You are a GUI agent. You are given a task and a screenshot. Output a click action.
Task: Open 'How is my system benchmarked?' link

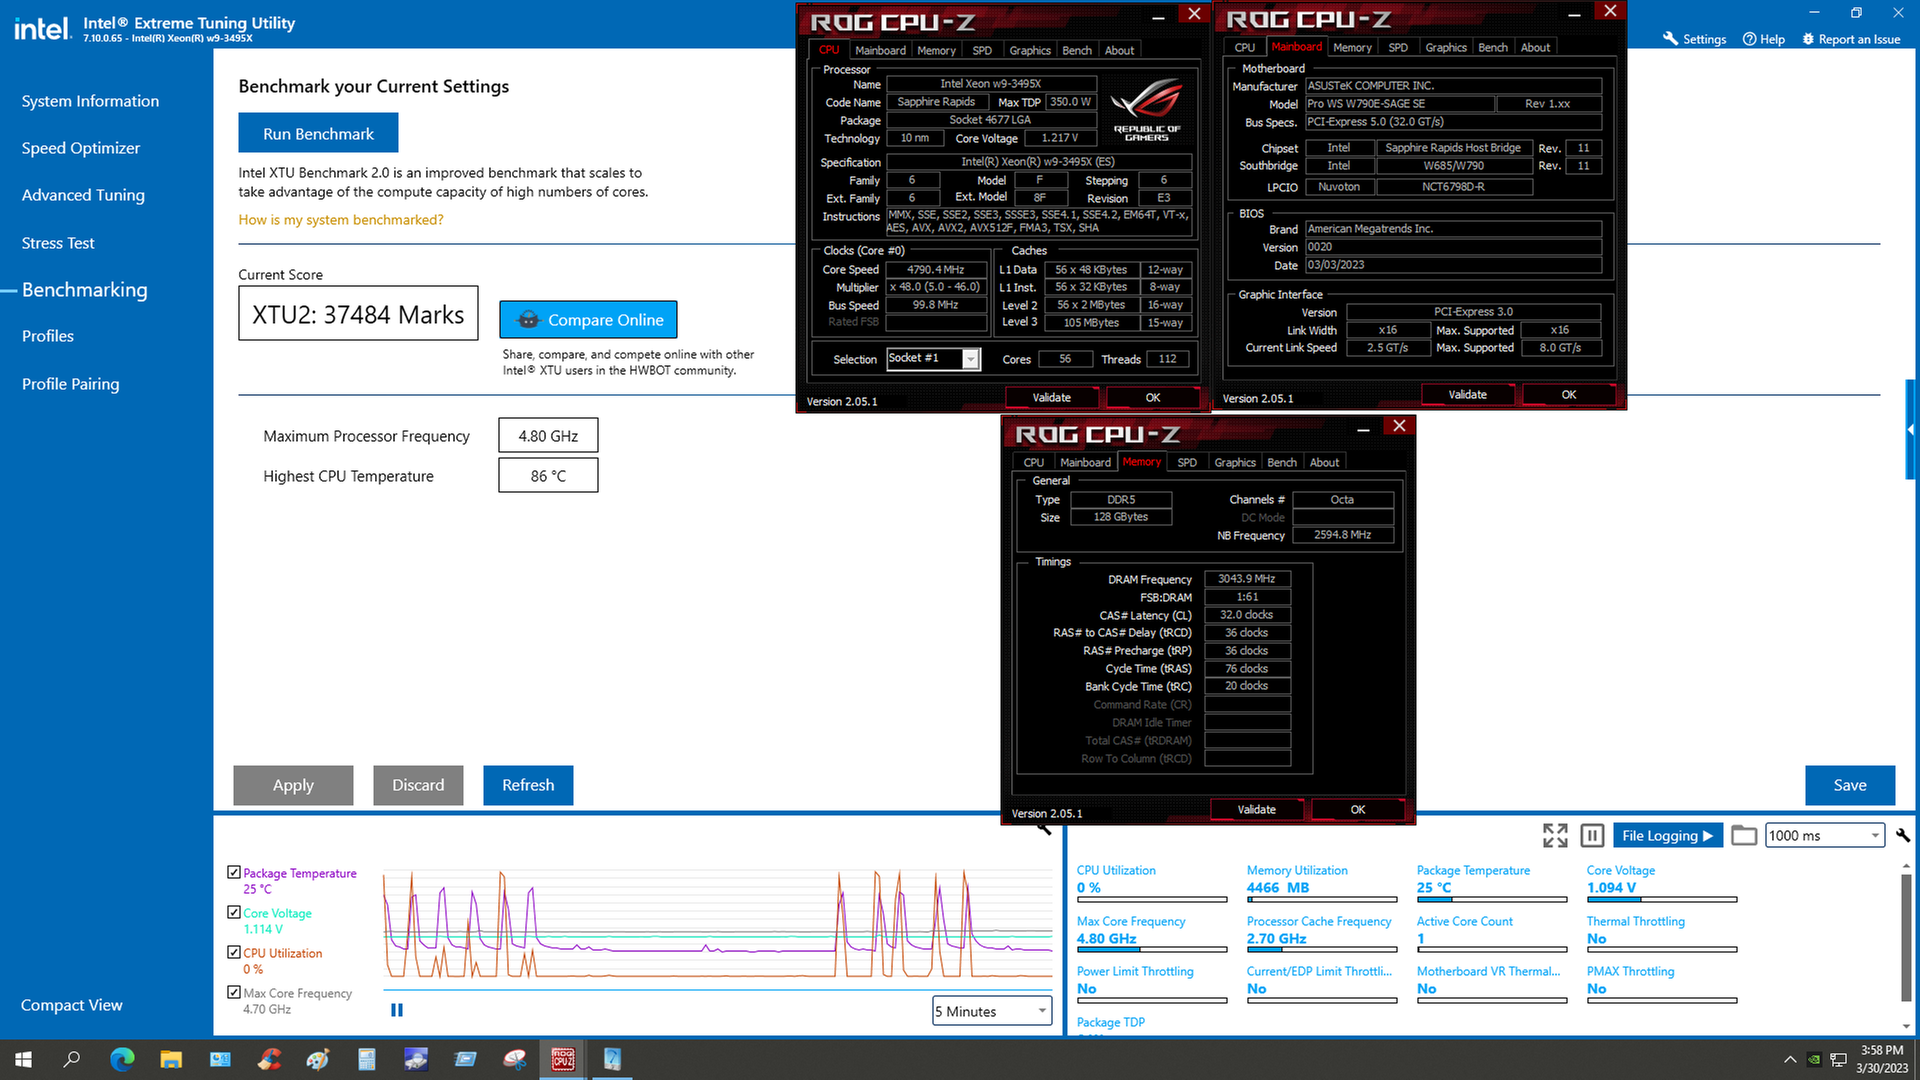point(340,220)
